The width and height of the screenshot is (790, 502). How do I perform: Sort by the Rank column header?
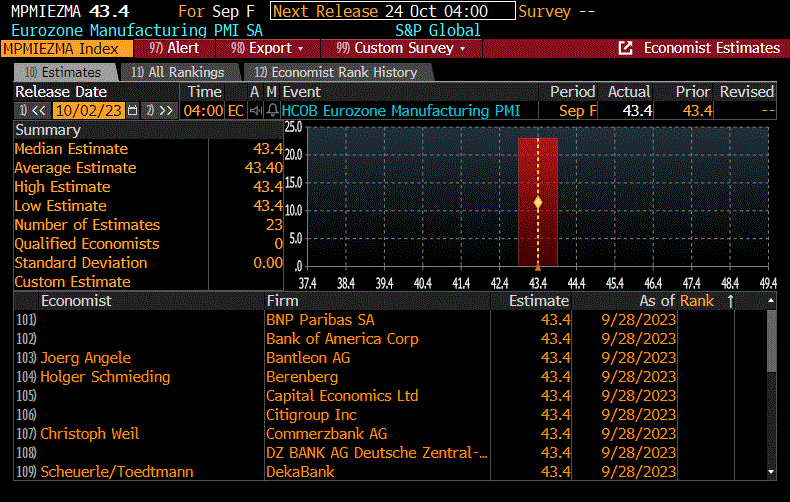tap(697, 301)
